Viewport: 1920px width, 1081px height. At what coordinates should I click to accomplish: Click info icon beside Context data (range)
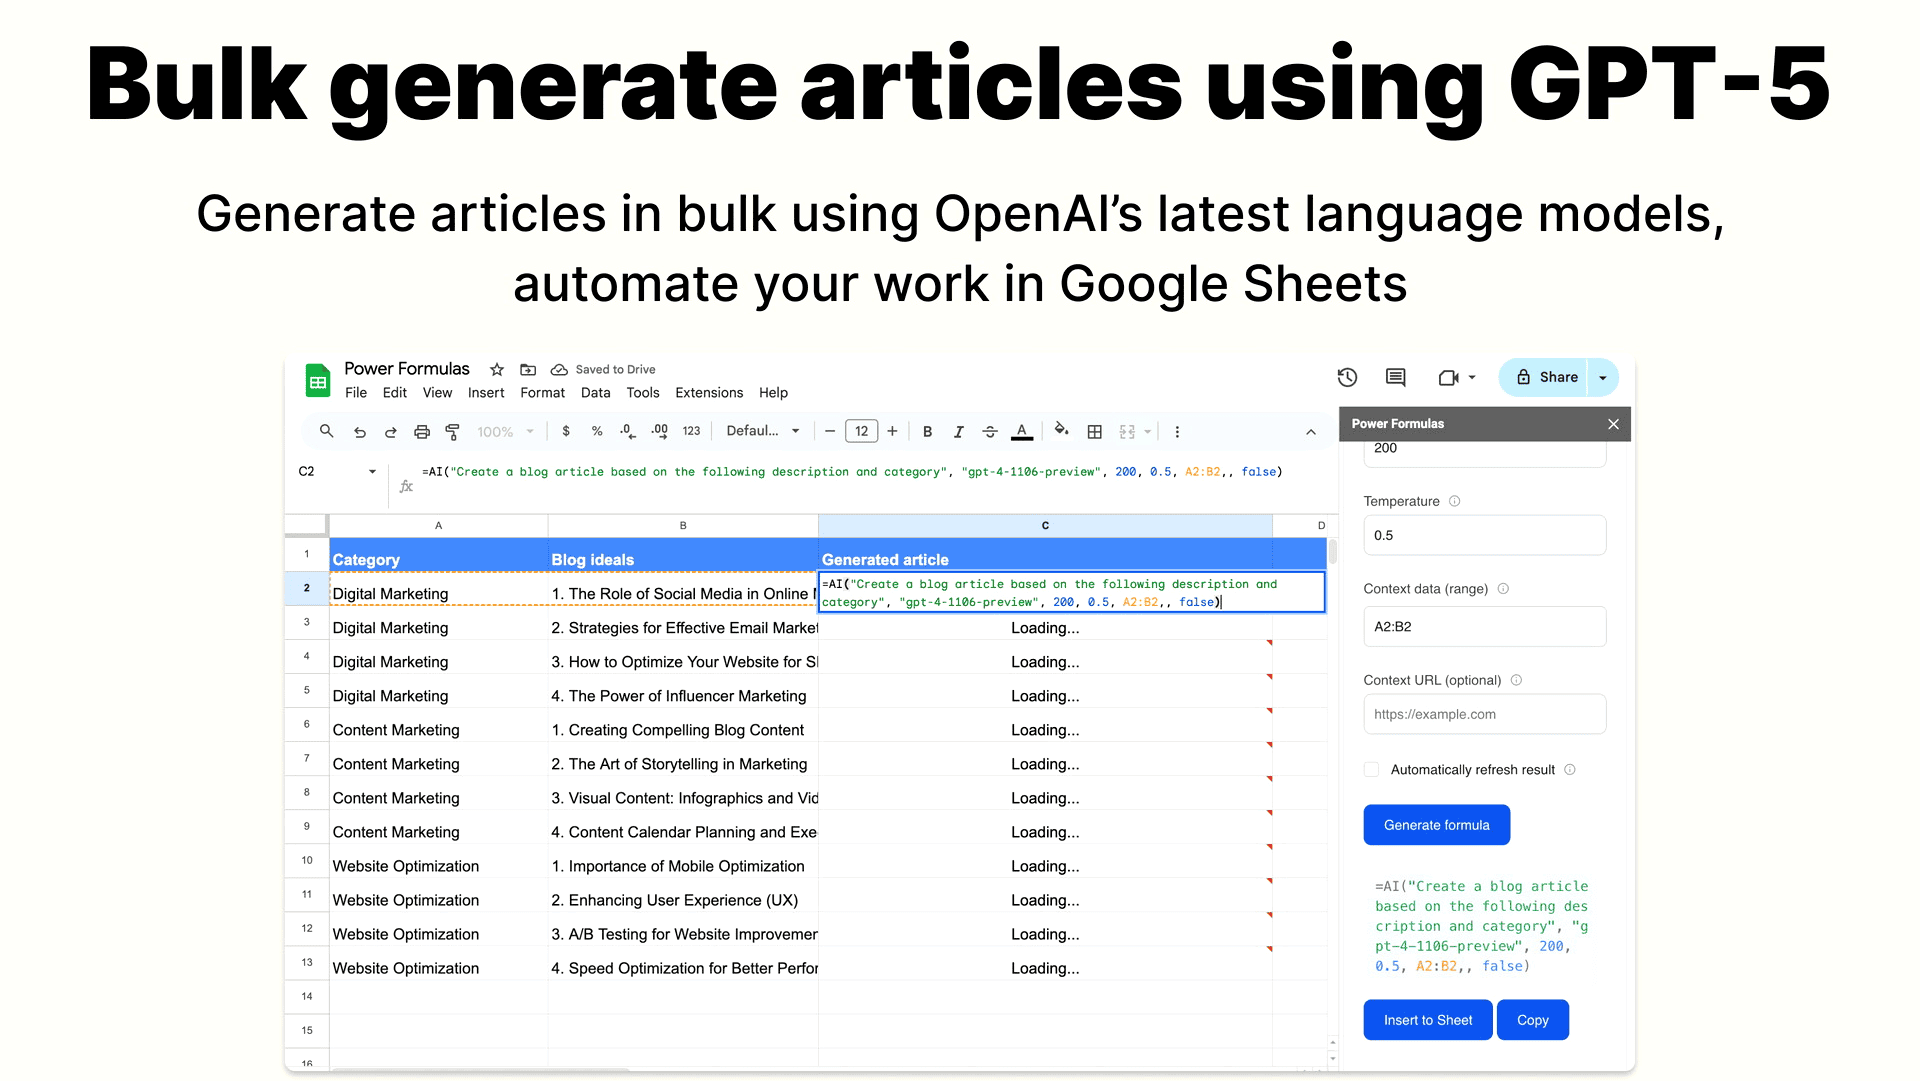click(x=1503, y=589)
